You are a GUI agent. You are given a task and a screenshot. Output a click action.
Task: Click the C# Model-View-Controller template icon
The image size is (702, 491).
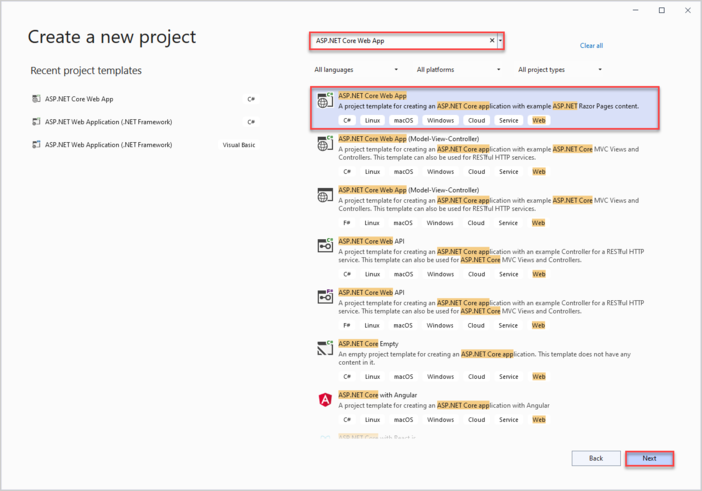coord(325,144)
